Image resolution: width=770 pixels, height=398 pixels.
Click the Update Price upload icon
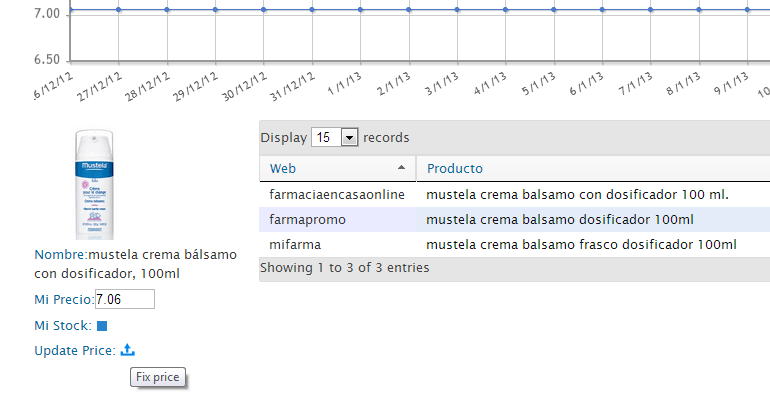[127, 350]
